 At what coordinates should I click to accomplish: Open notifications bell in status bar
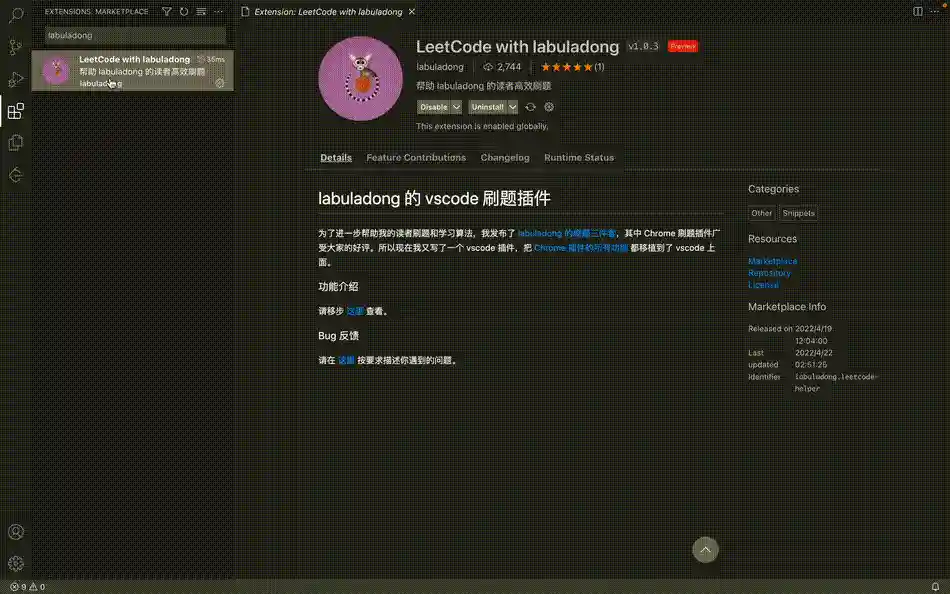coord(935,587)
